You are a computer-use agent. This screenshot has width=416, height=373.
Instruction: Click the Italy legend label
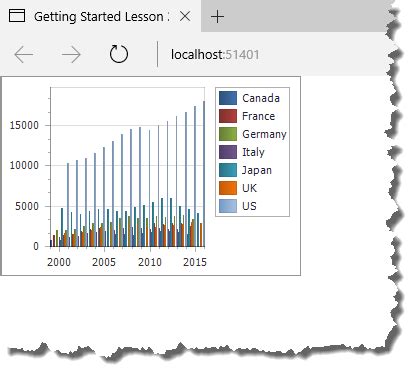tap(253, 152)
